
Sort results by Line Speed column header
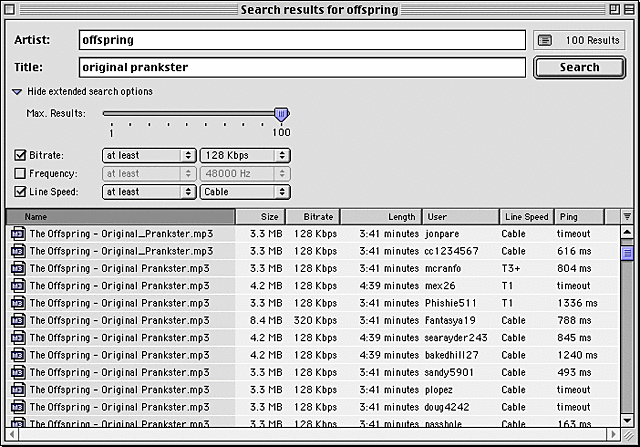pos(527,217)
